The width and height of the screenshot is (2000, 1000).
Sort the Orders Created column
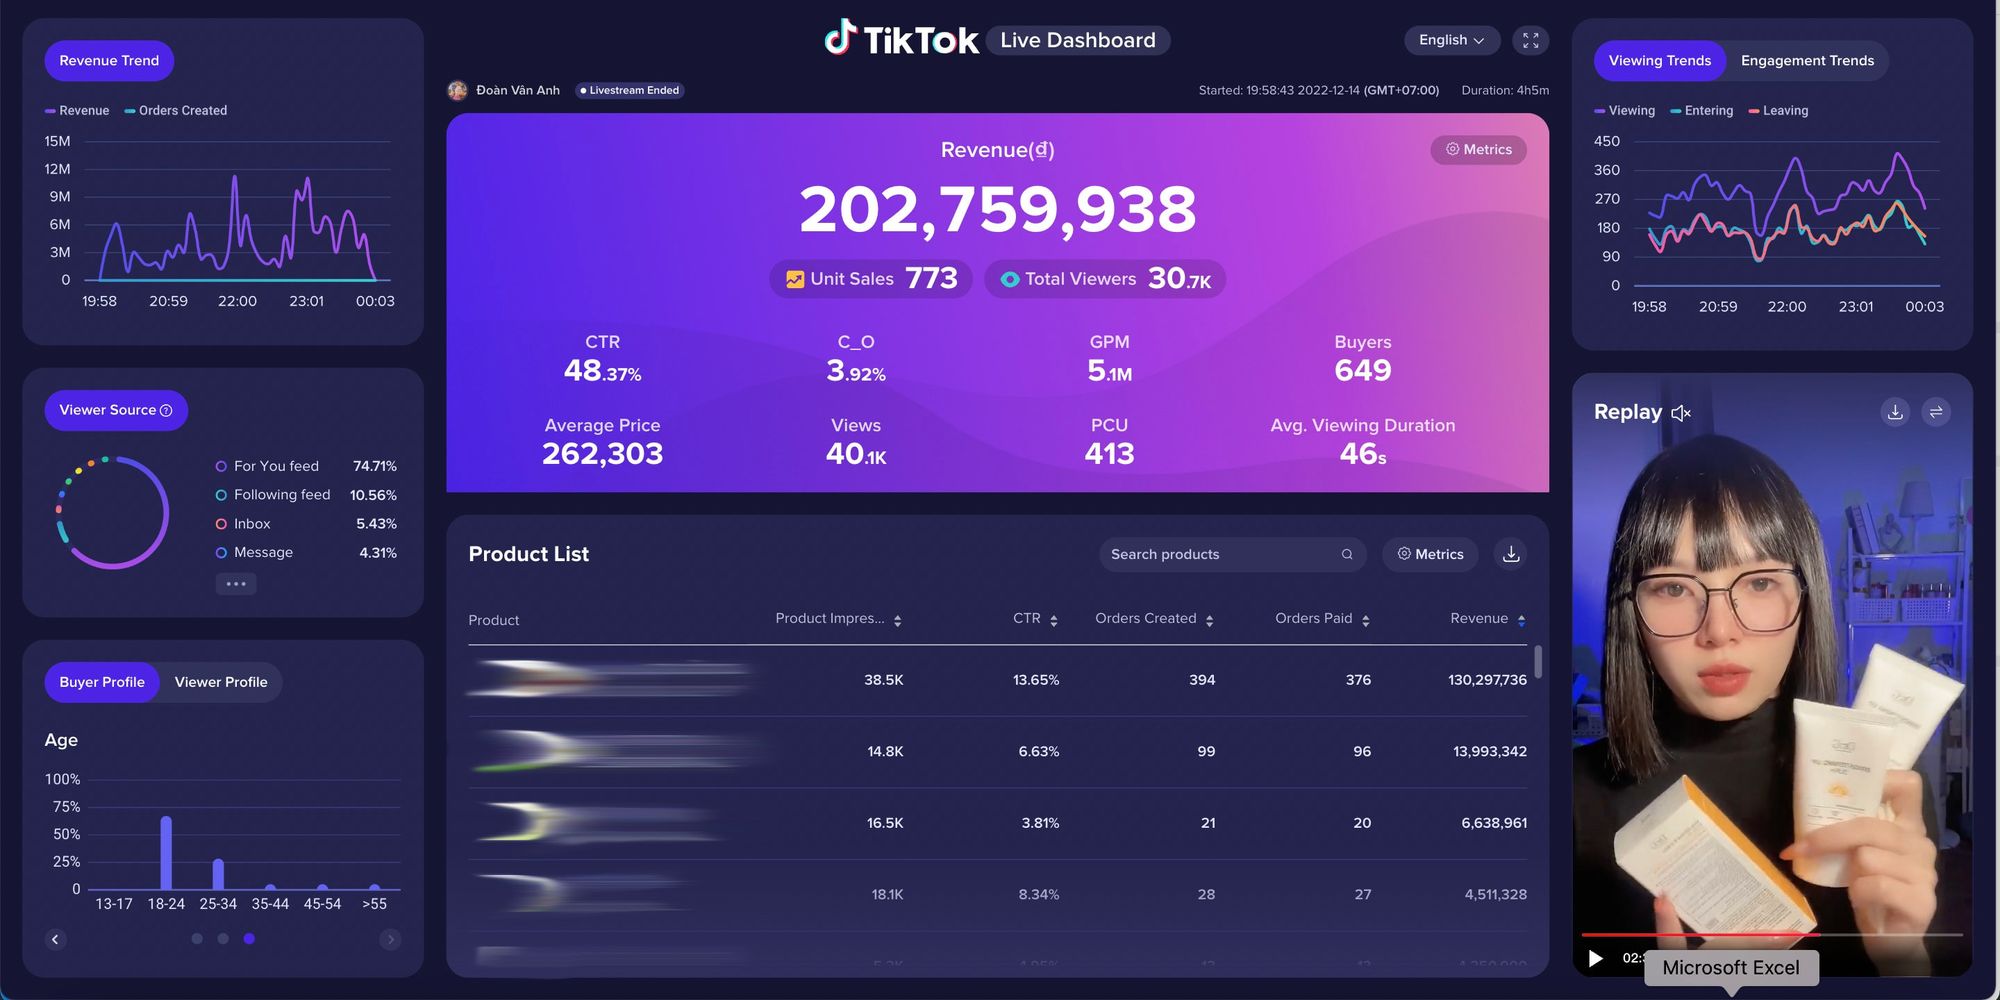(1210, 621)
